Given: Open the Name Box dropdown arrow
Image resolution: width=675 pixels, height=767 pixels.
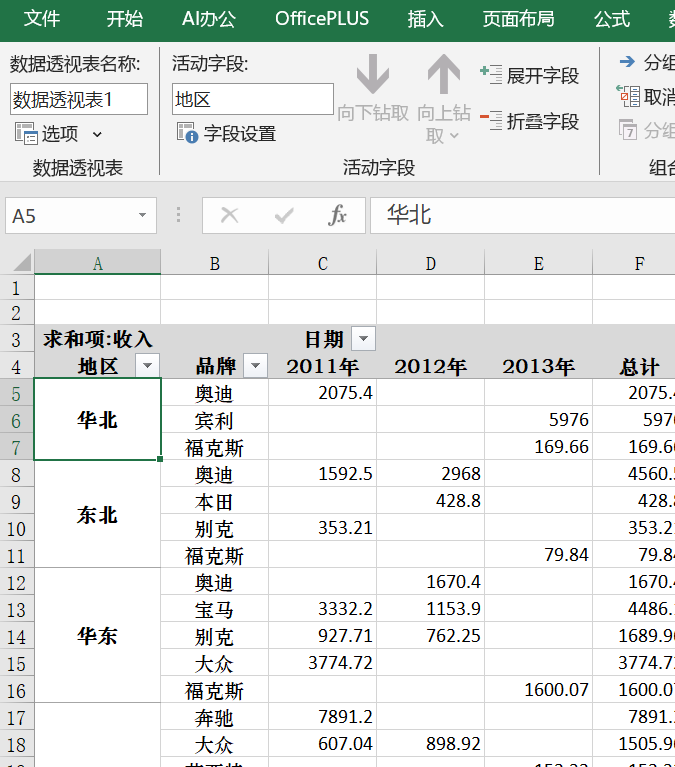Looking at the screenshot, I should 142,215.
